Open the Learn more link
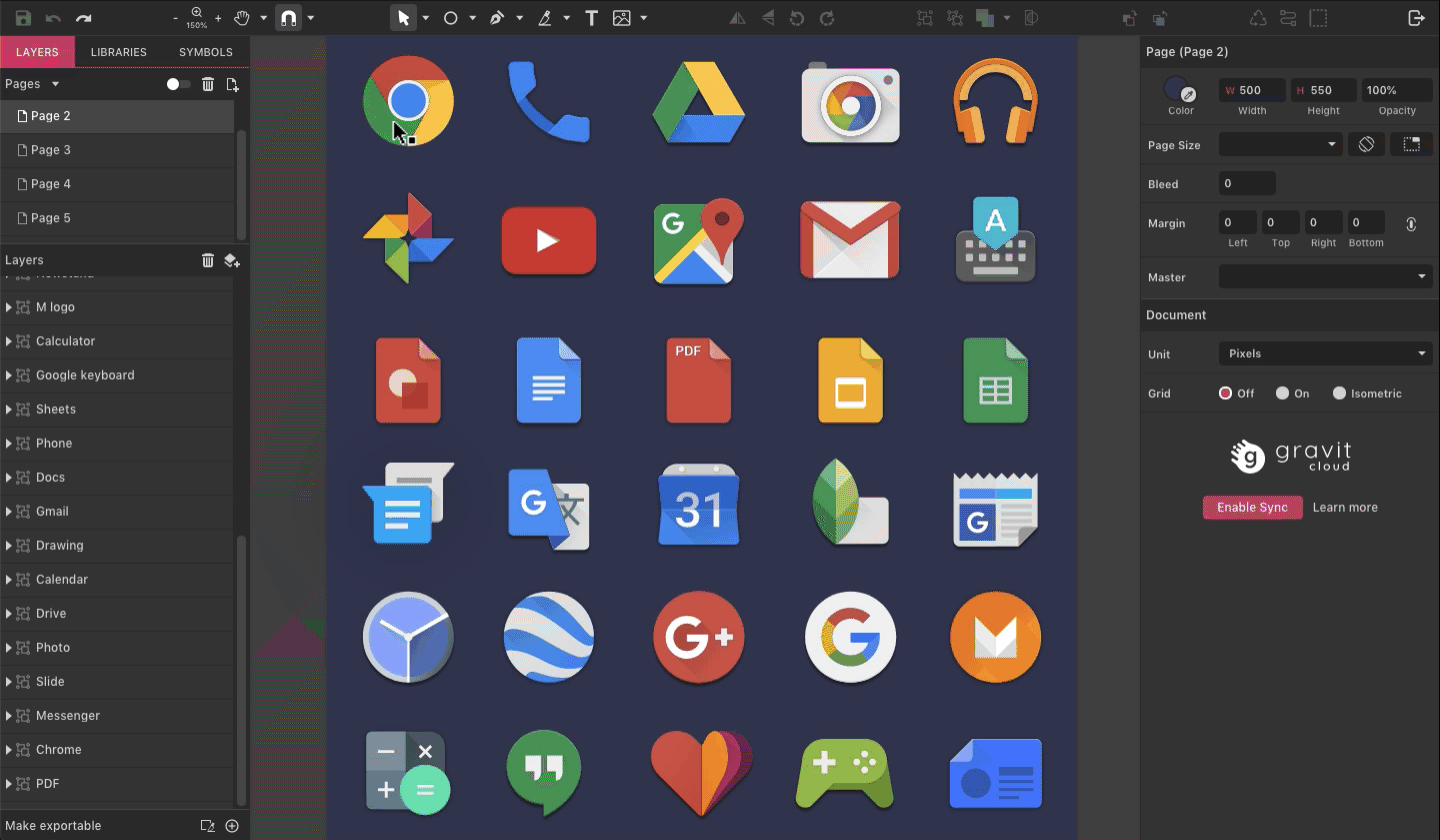 tap(1345, 507)
